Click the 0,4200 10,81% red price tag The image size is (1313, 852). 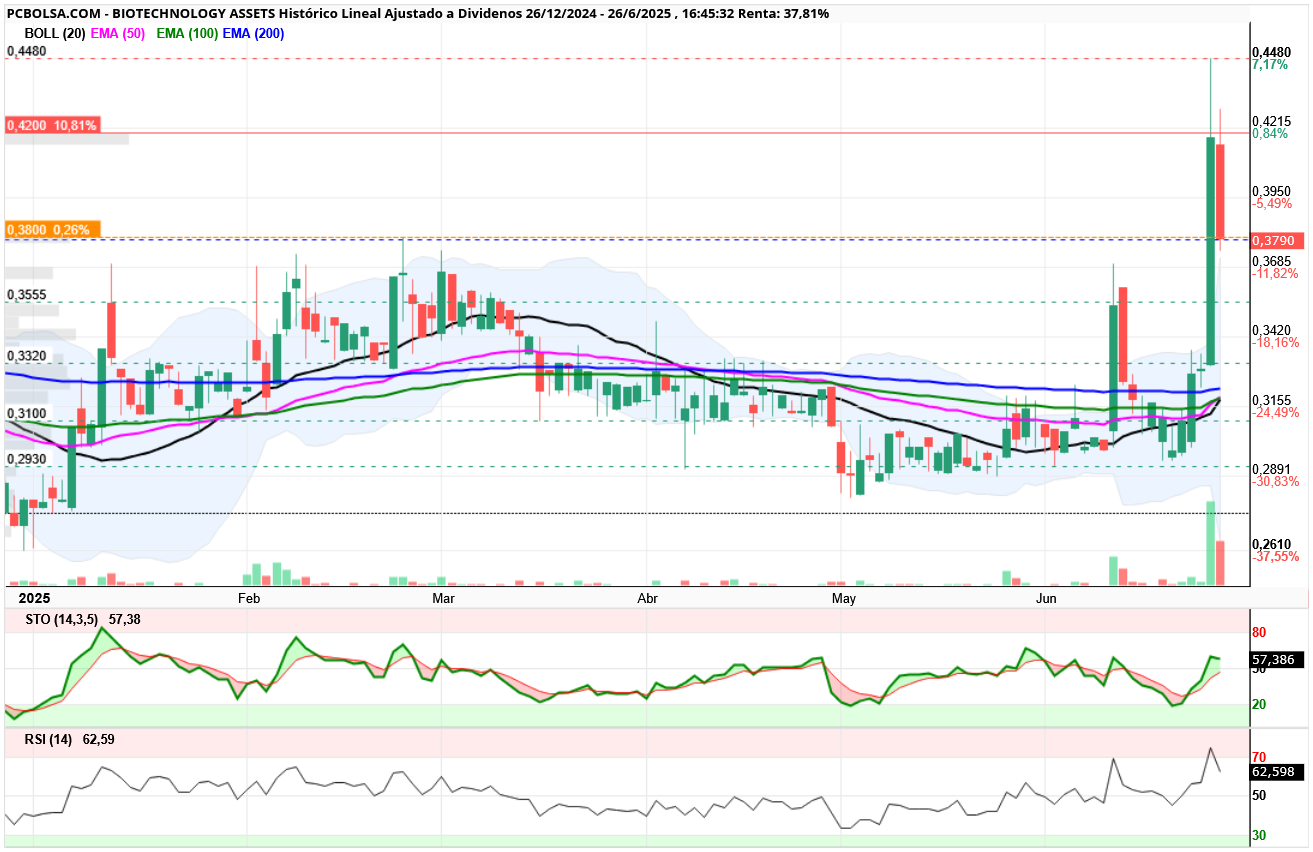point(52,126)
